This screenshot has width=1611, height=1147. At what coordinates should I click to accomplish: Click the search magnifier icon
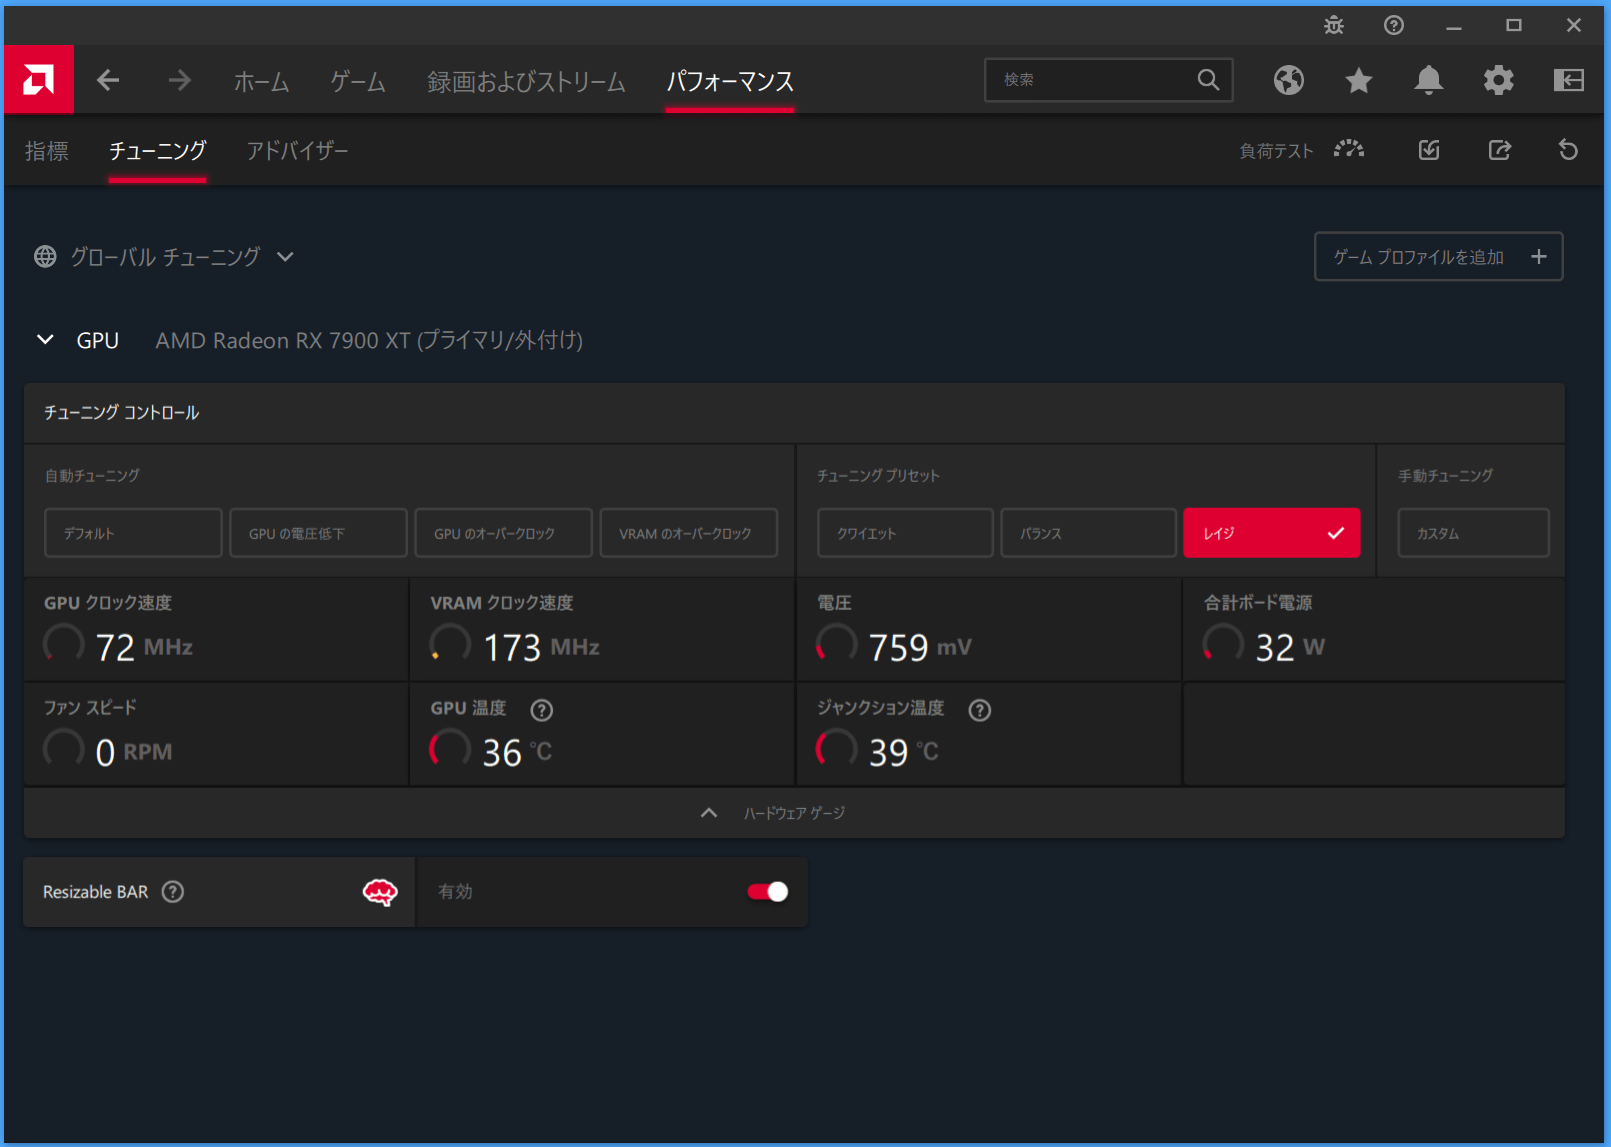tap(1208, 80)
